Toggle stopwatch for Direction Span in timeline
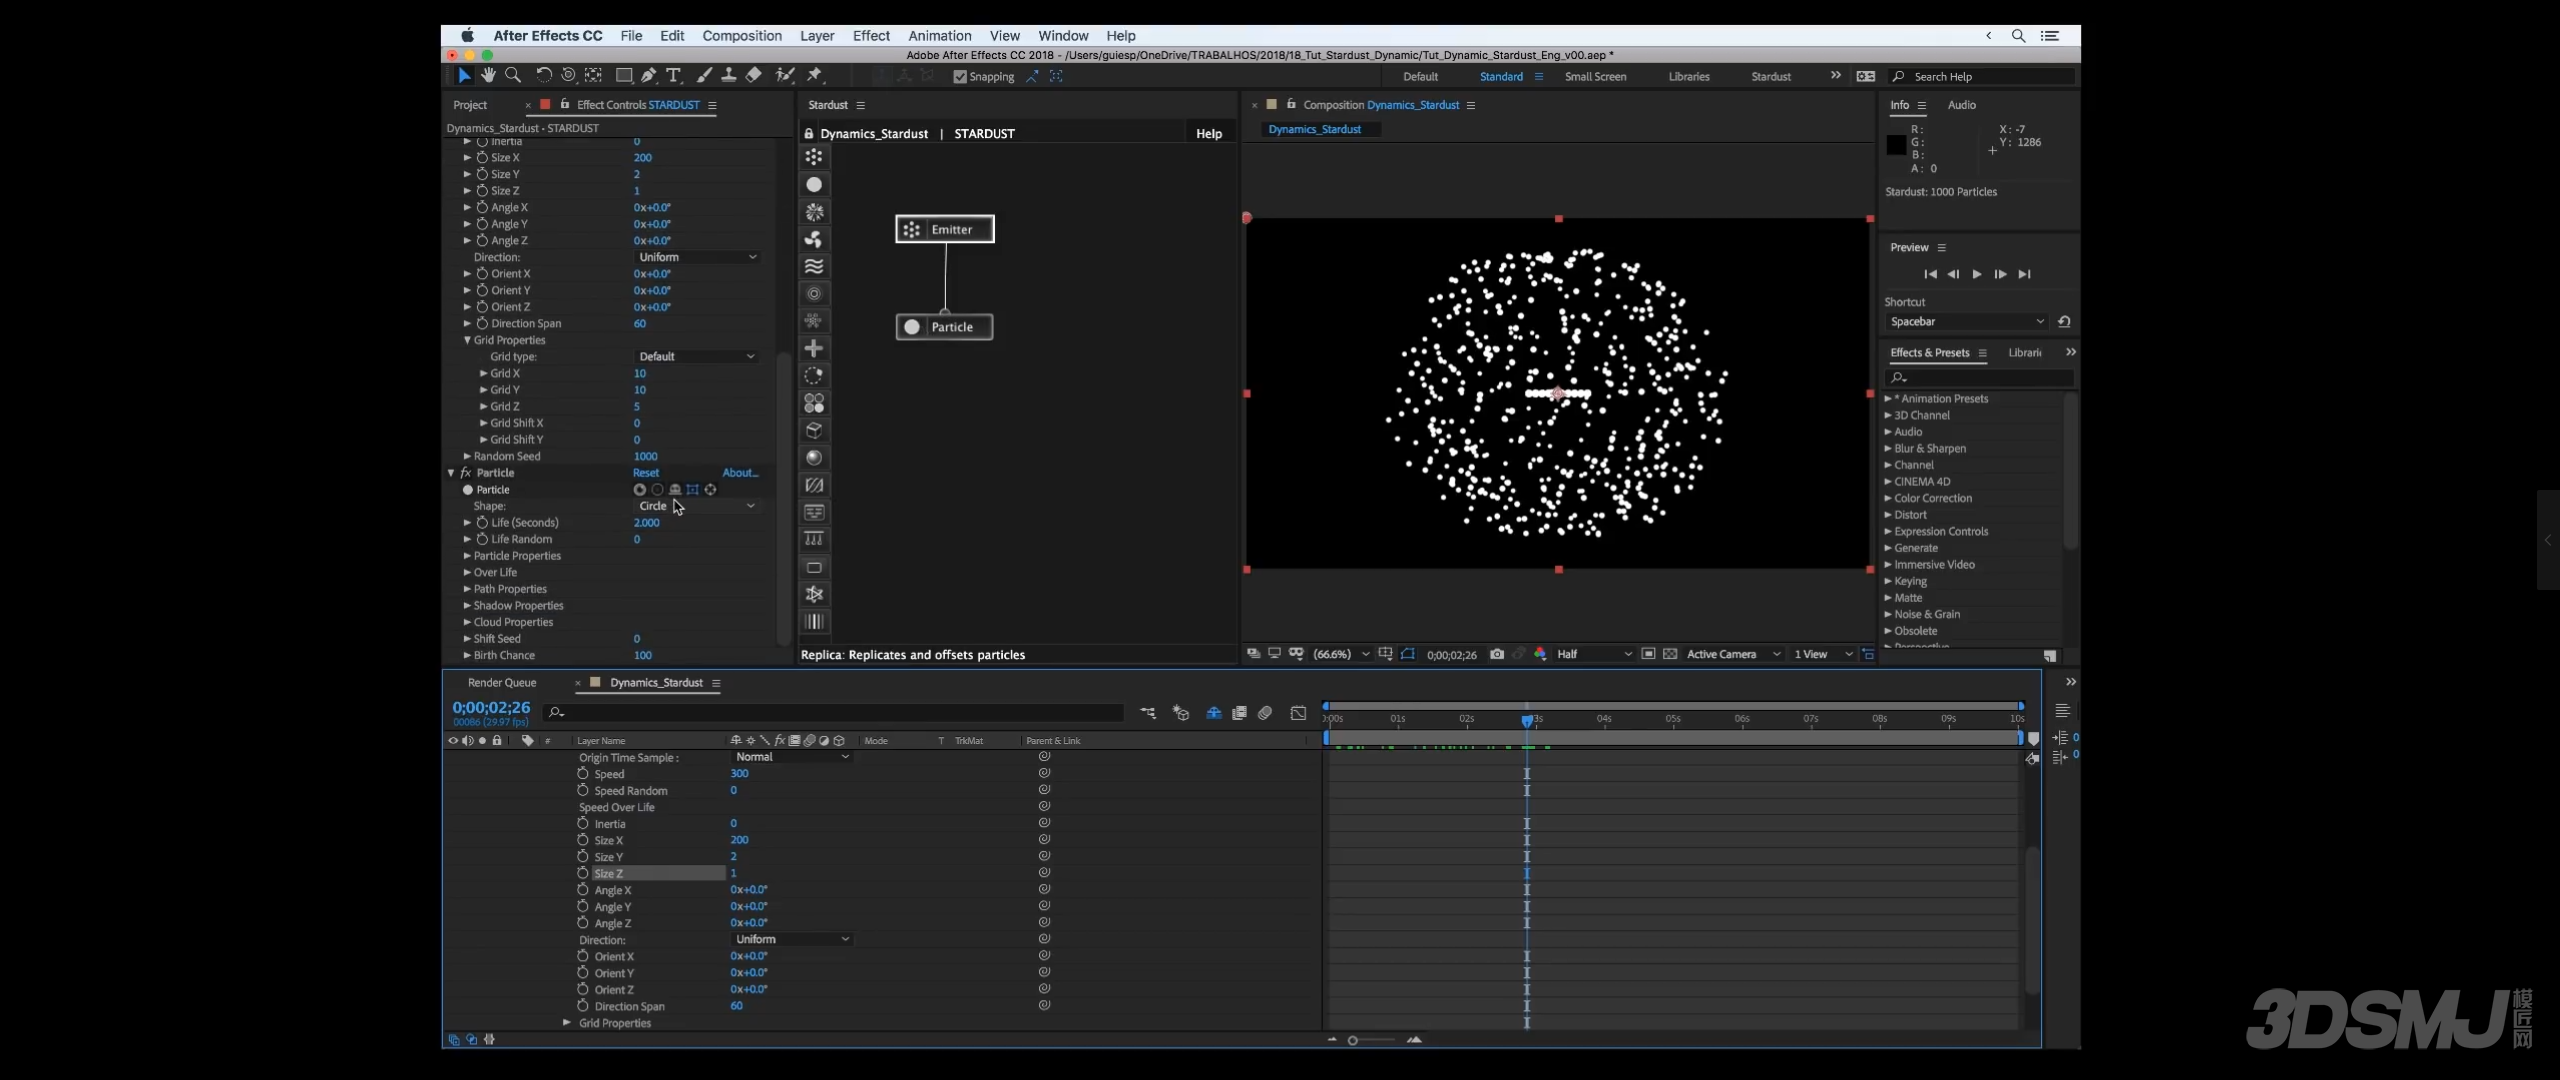This screenshot has height=1080, width=2560. [583, 1006]
